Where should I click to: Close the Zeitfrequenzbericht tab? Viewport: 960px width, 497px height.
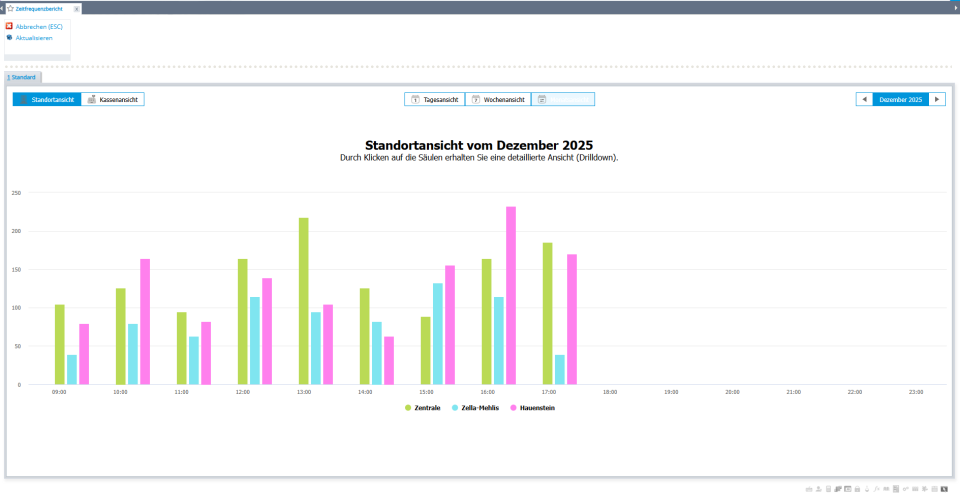coord(77,8)
